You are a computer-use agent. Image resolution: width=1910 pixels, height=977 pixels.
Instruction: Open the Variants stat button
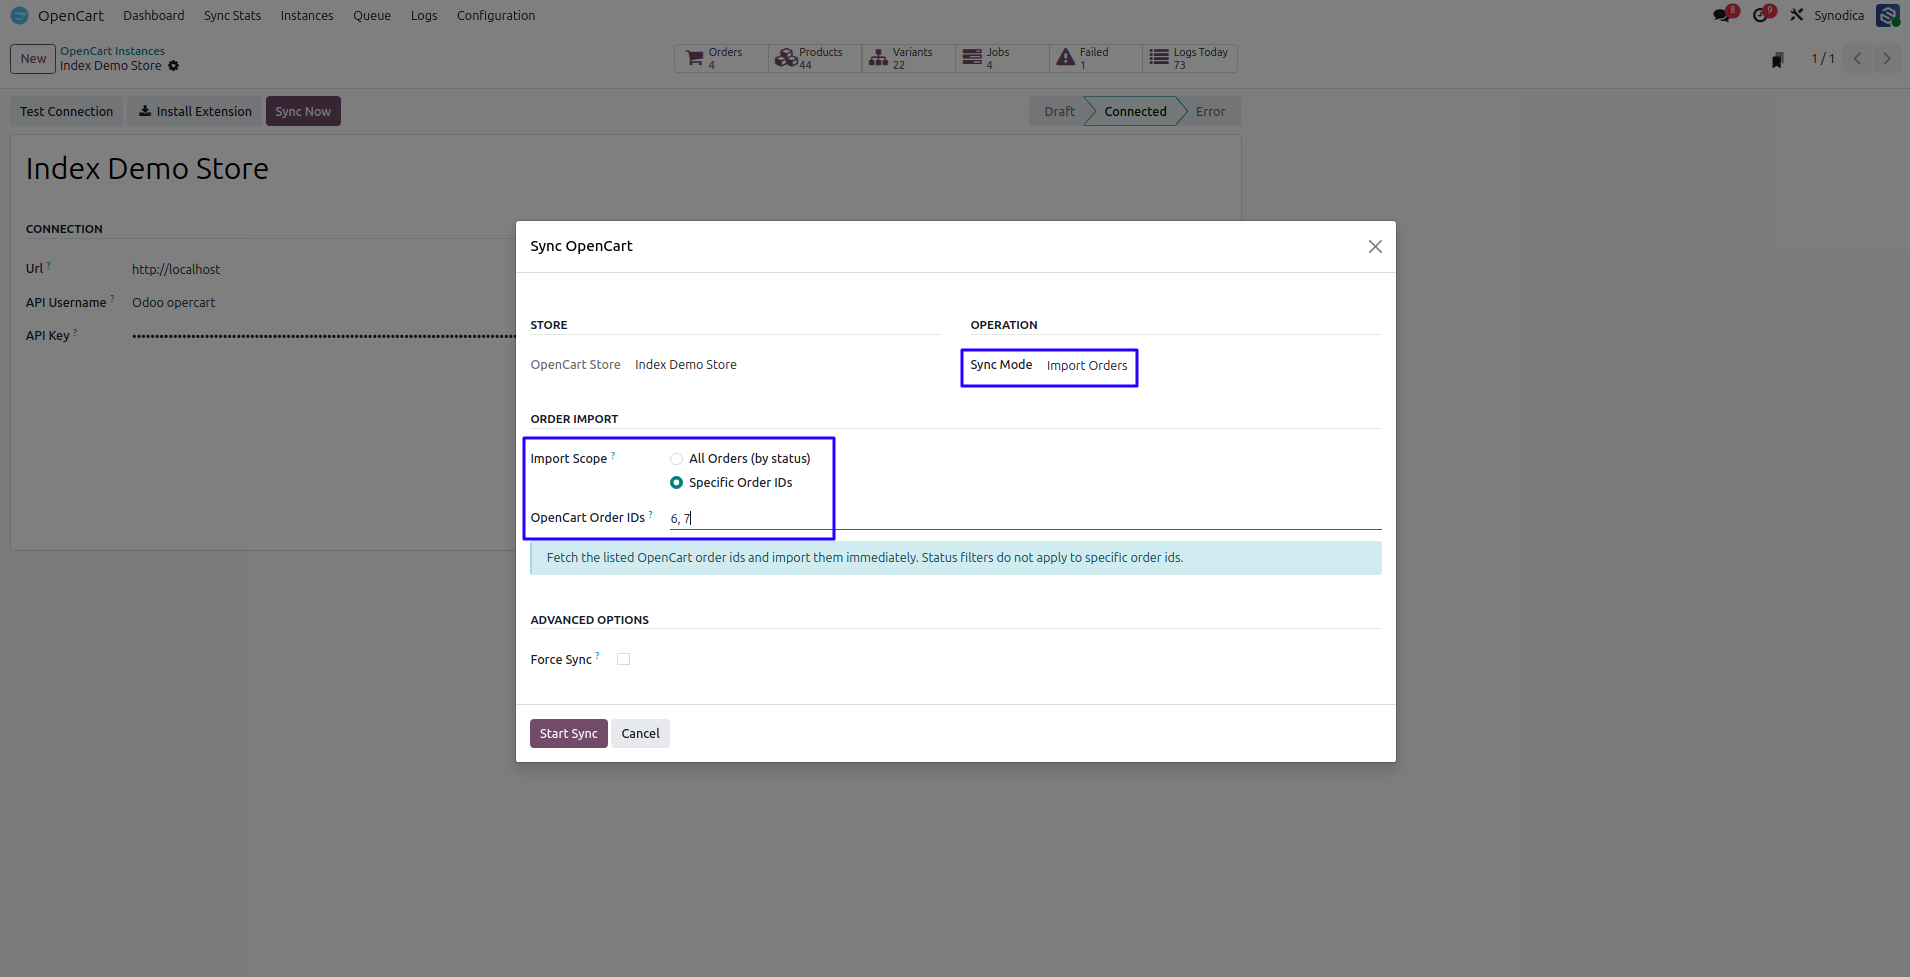(x=908, y=58)
